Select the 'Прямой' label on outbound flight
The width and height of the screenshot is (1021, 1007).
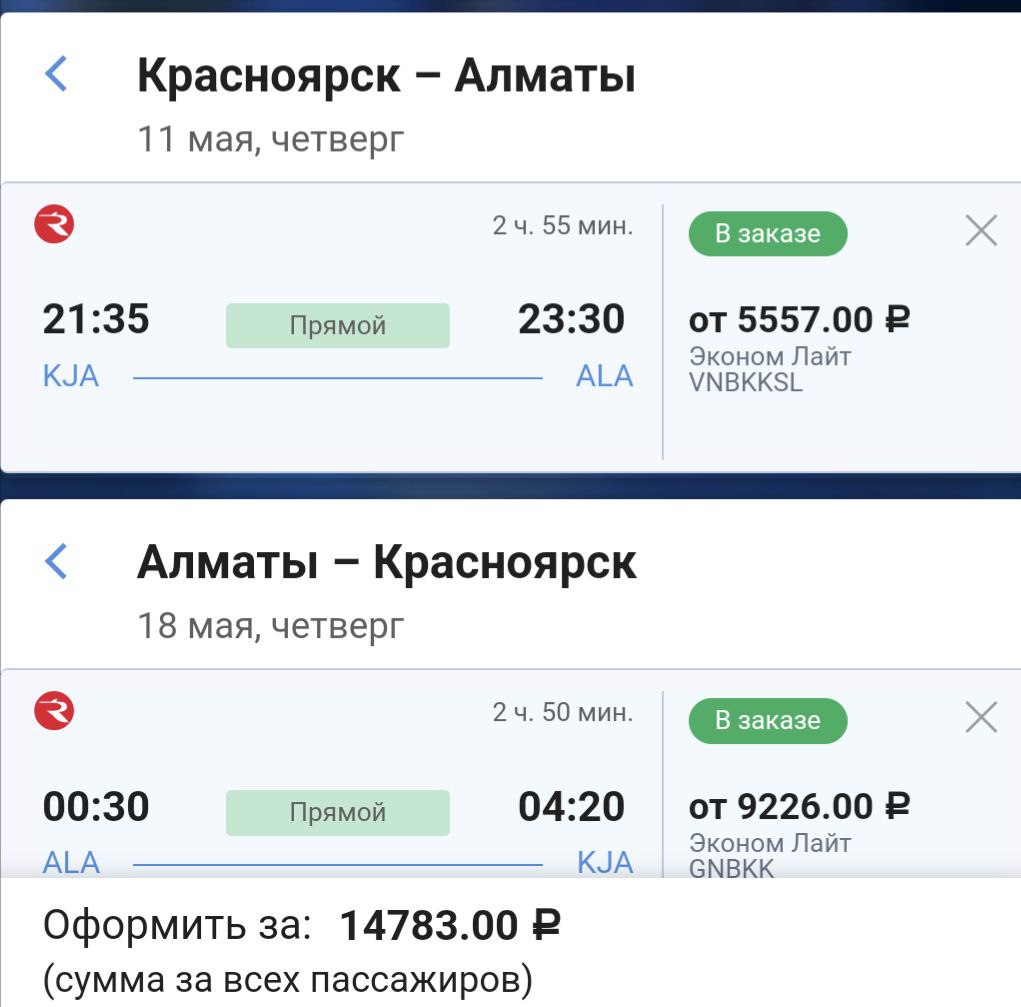[x=337, y=326]
